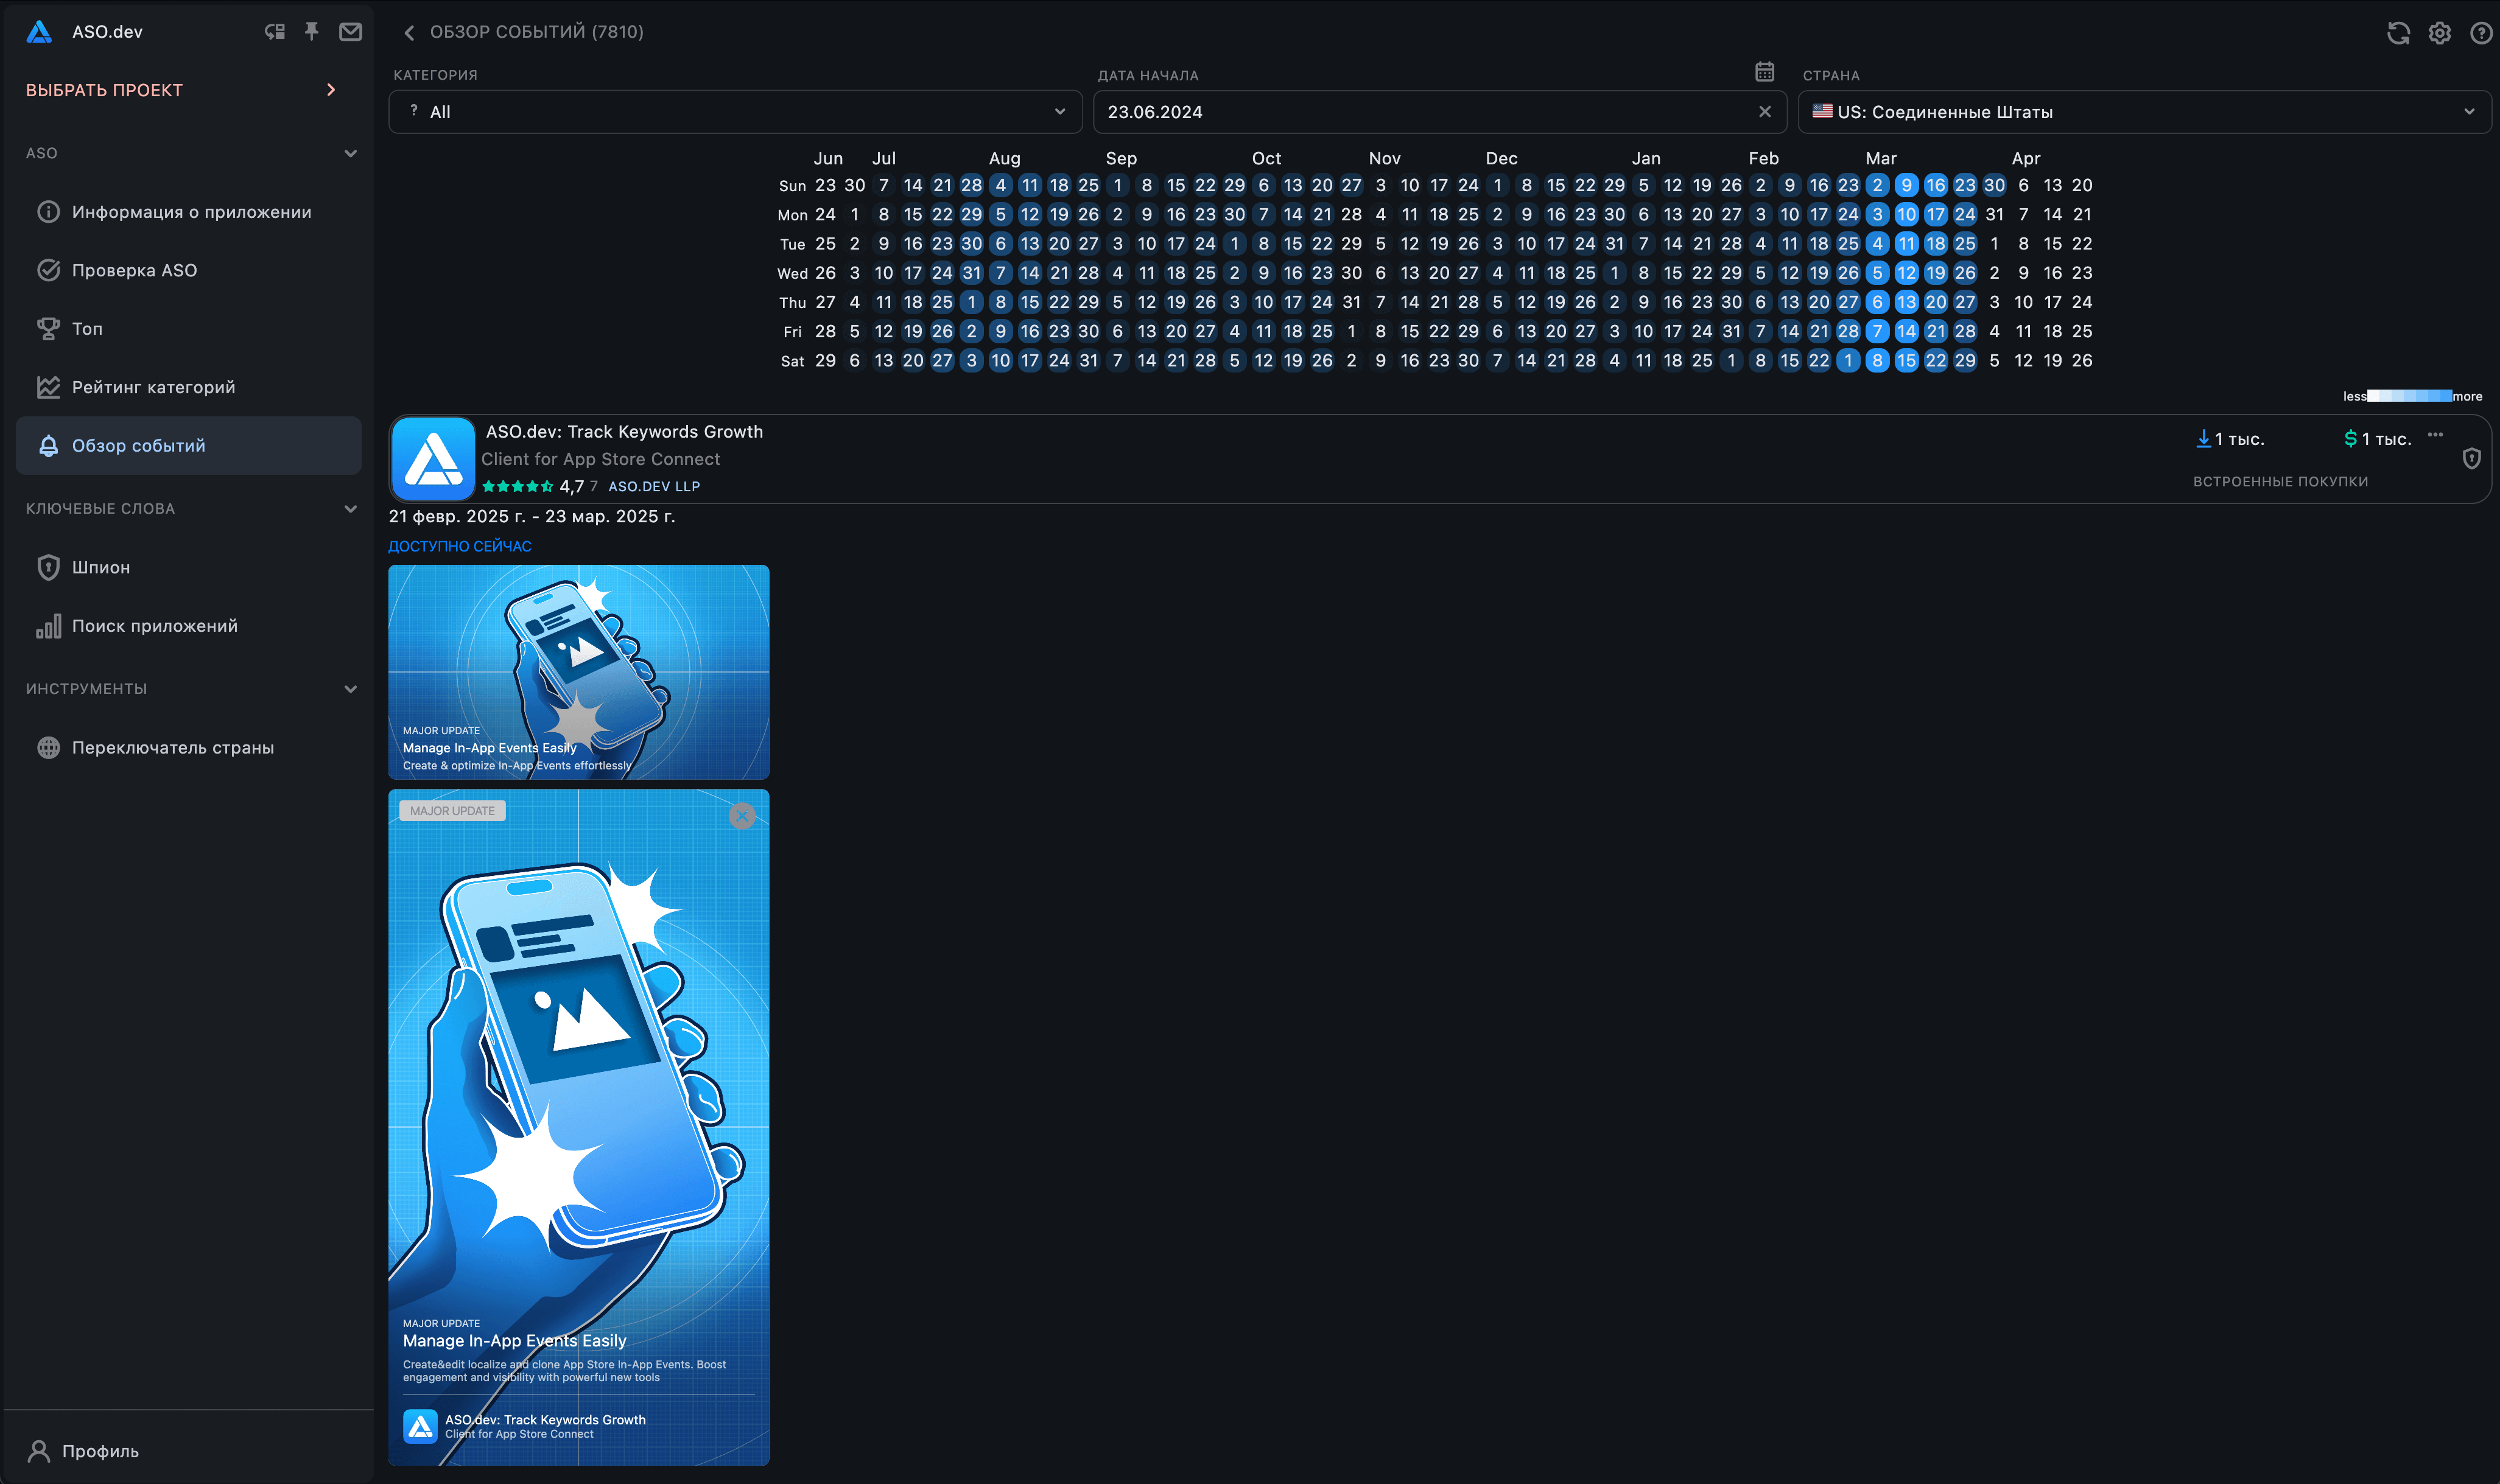The height and width of the screenshot is (1484, 2500).
Task: Close the enlarged event card preview
Action: (742, 816)
